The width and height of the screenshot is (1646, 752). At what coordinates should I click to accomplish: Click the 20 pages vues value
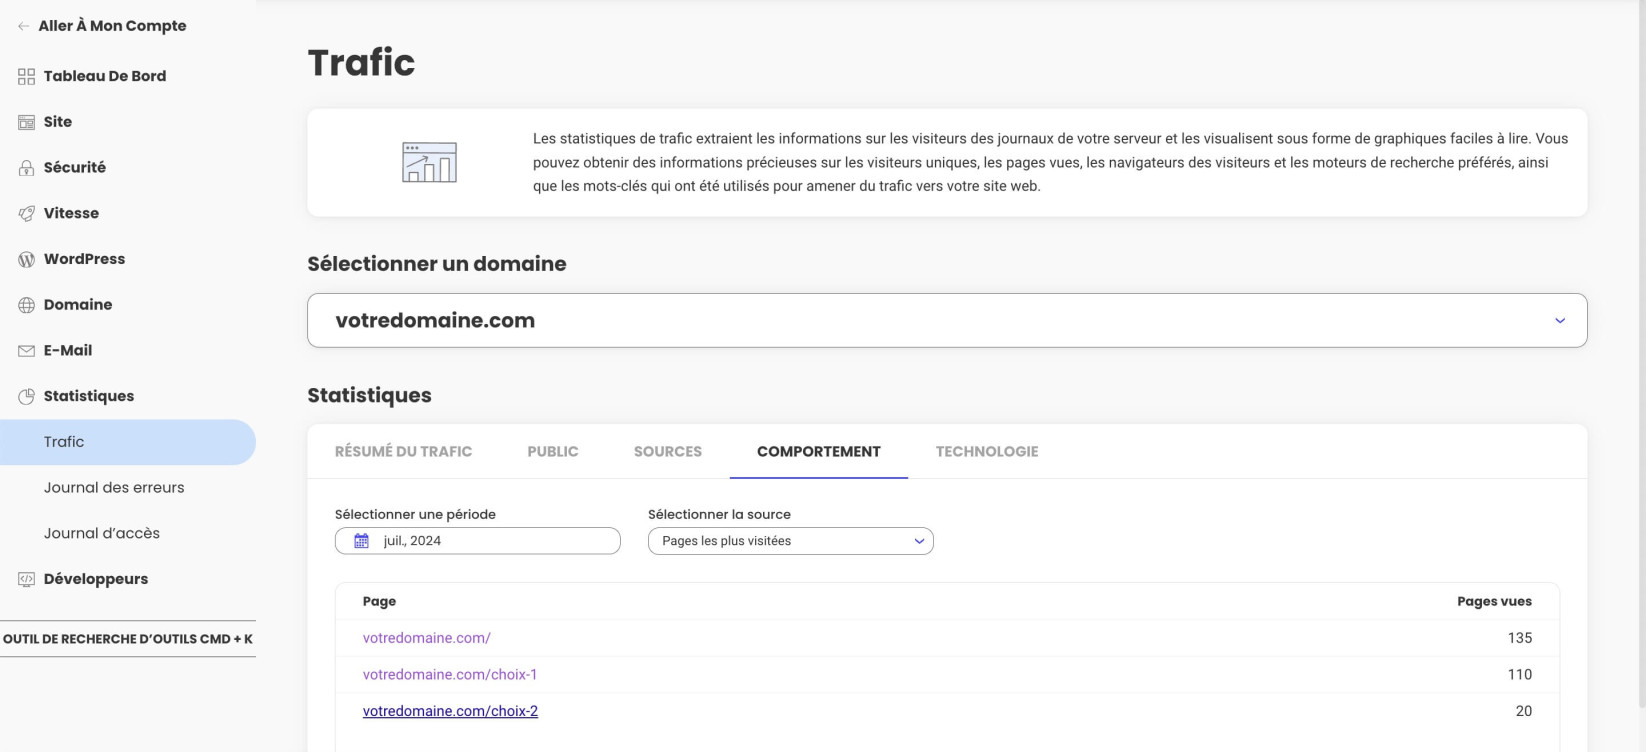1524,711
